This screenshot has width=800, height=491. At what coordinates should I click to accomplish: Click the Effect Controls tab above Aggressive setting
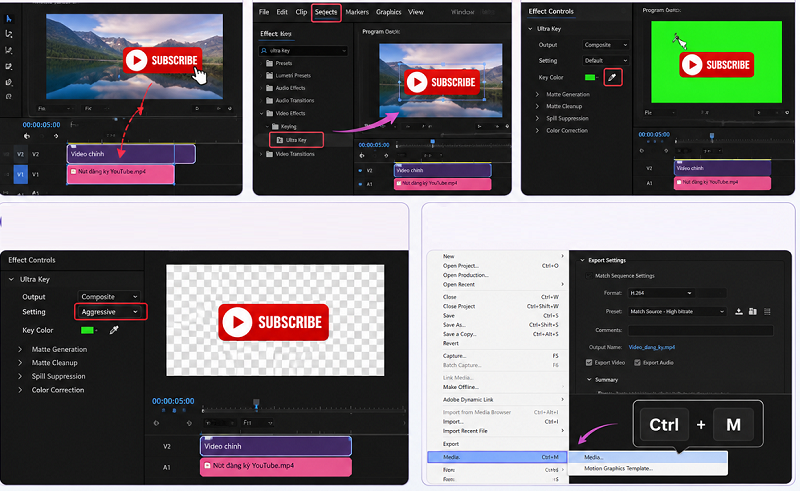32,260
